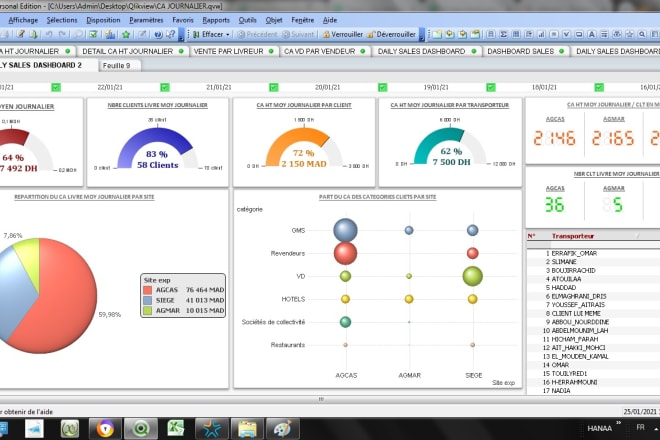Click the FR language indicator in tray
Screen dimensions: 660x440
640,427
